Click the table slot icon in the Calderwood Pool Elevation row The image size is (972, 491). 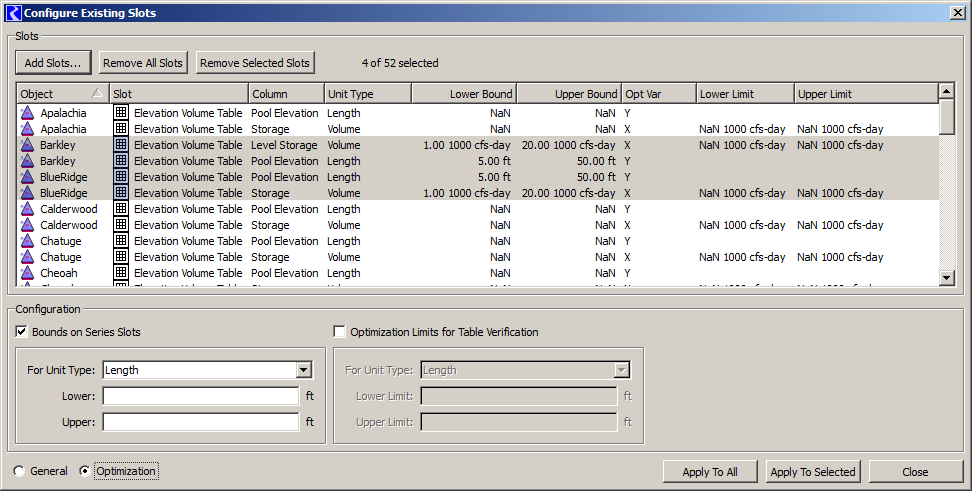coord(121,208)
